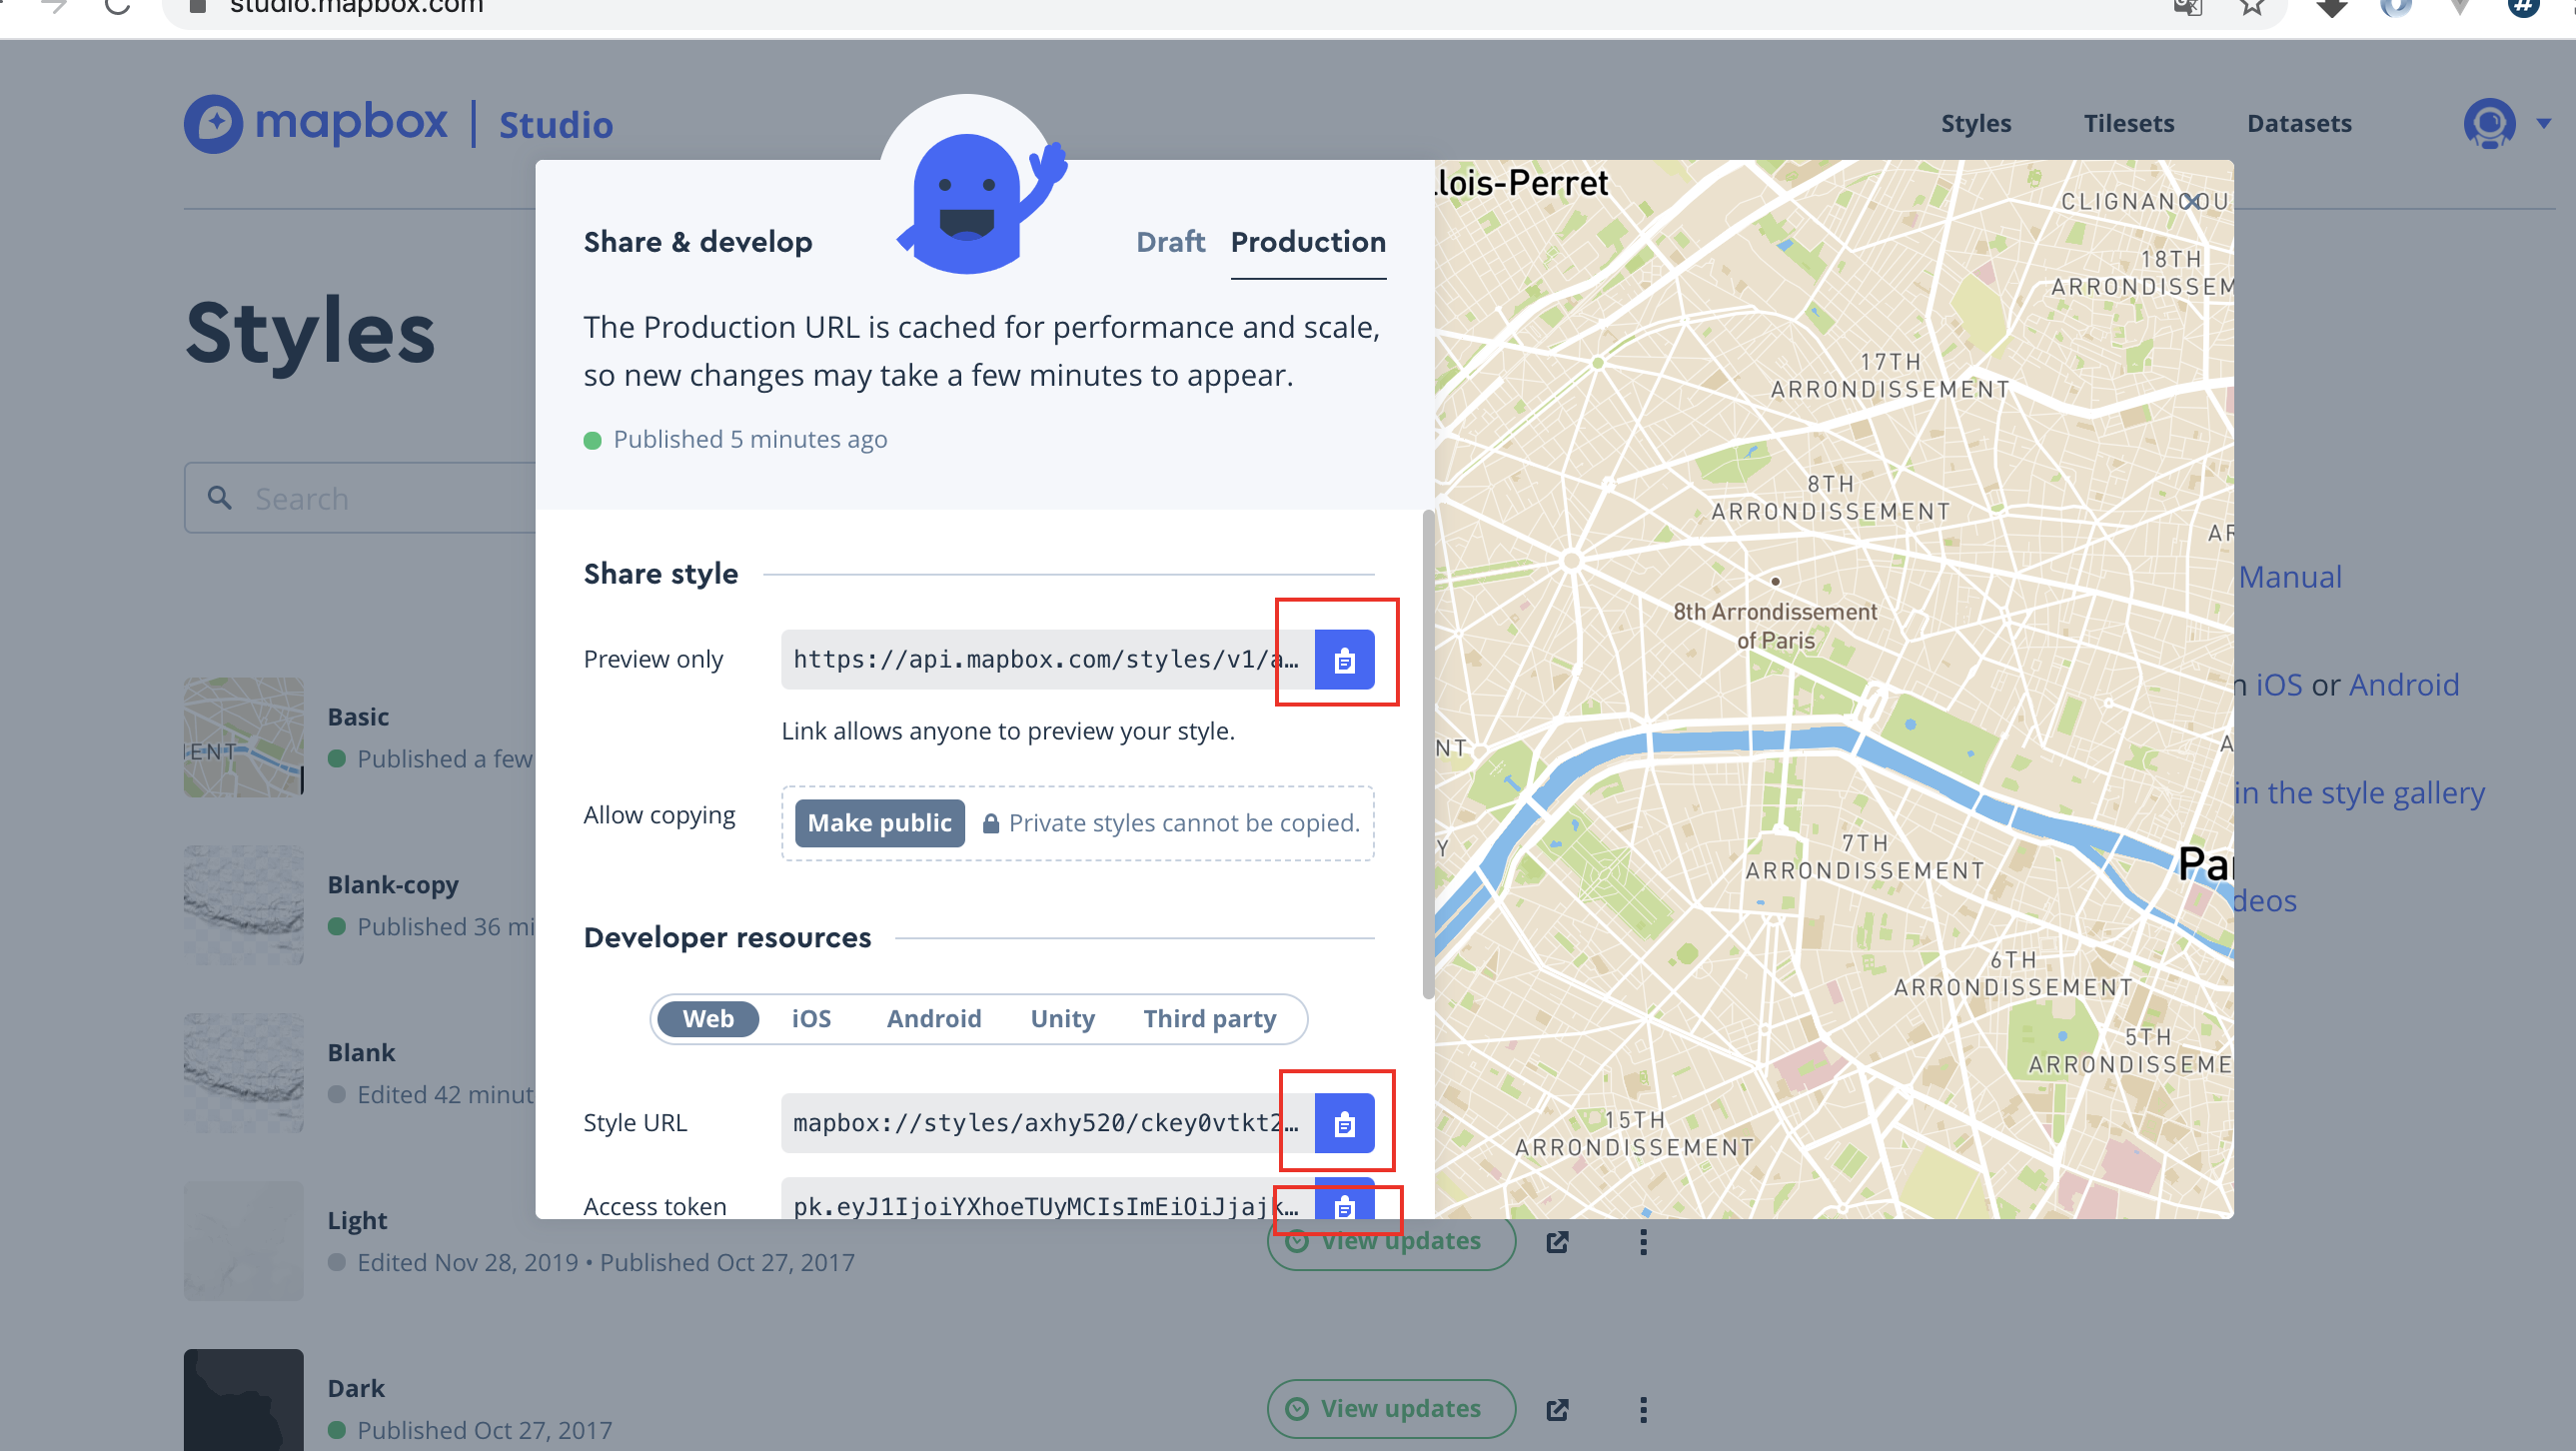2576x1451 pixels.
Task: Open Light style external link icon
Action: coord(1556,1241)
